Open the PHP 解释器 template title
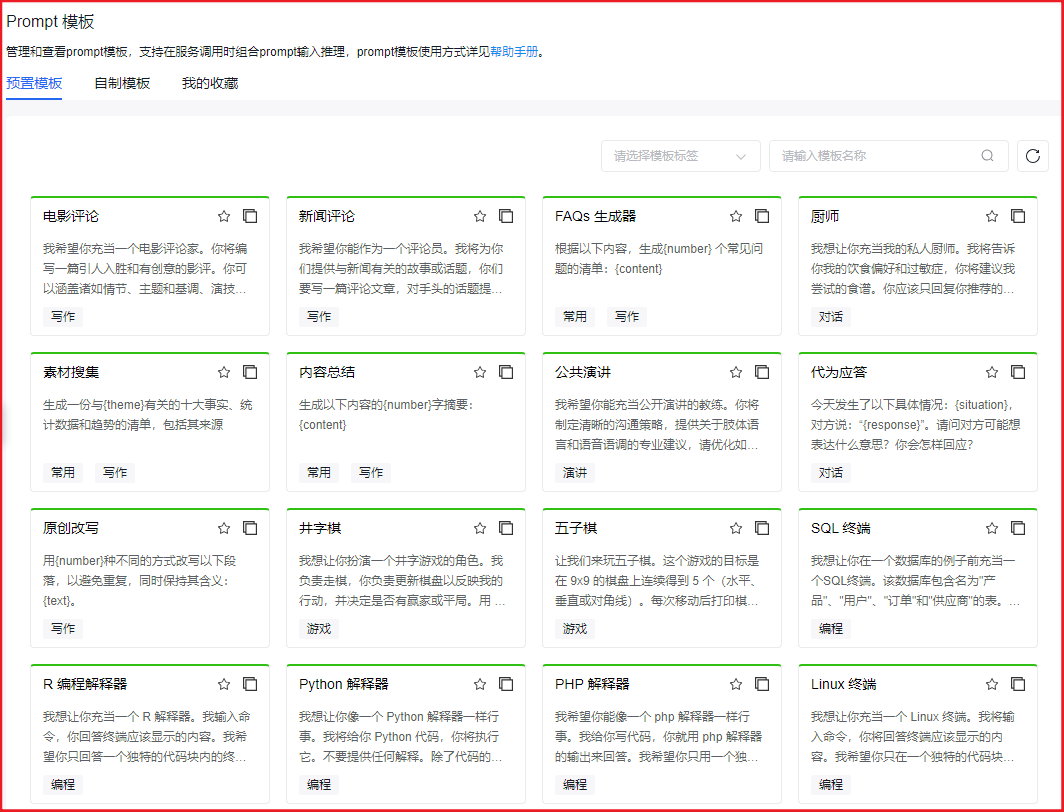Screen dimensions: 1064x812 [592, 684]
